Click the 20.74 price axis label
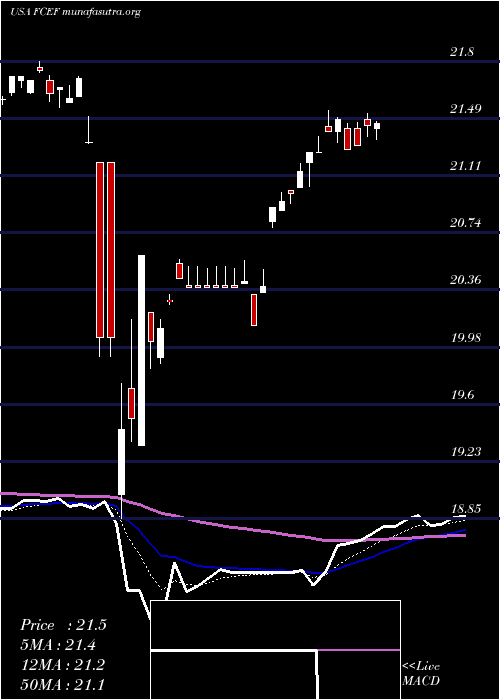This screenshot has height=700, width=500. (x=466, y=222)
